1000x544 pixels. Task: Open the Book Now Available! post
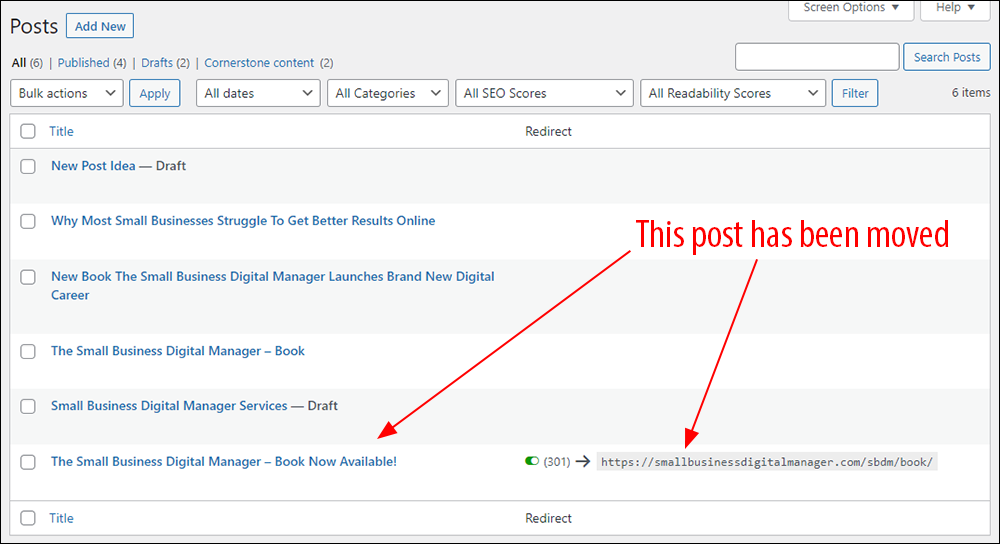(224, 461)
